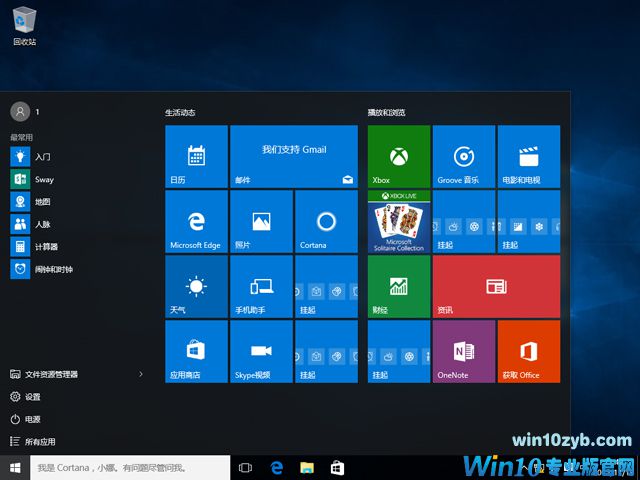Image resolution: width=640 pixels, height=480 pixels.
Task: Open the Groove 音乐 tile
Action: pos(463,156)
